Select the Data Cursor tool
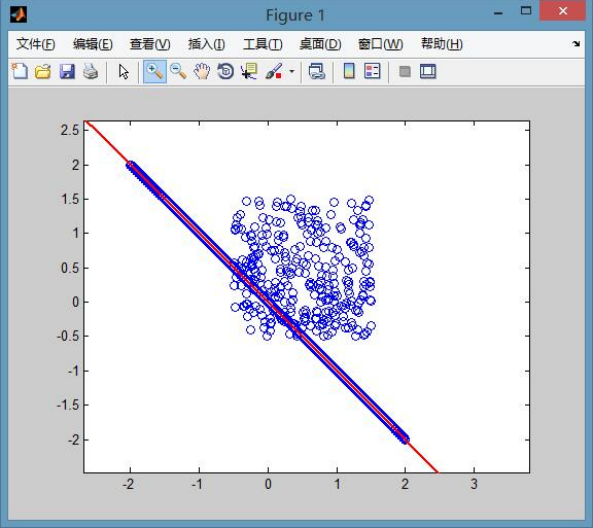Screen dimensions: 593x528 249,71
